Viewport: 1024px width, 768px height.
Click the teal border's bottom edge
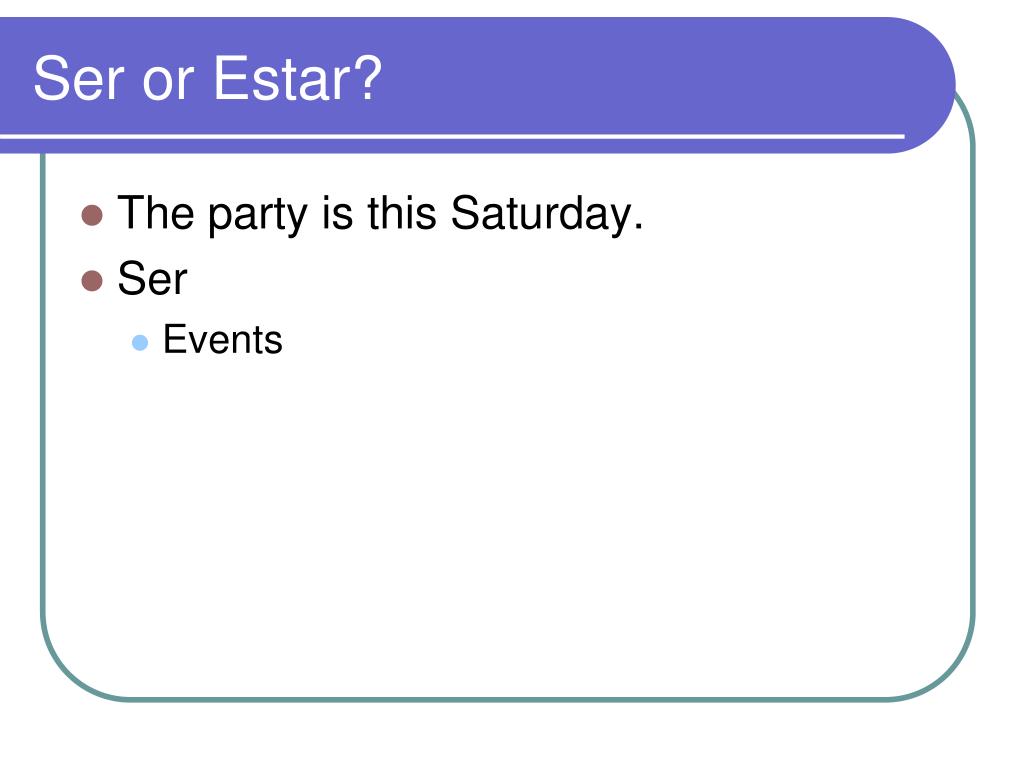pos(509,699)
